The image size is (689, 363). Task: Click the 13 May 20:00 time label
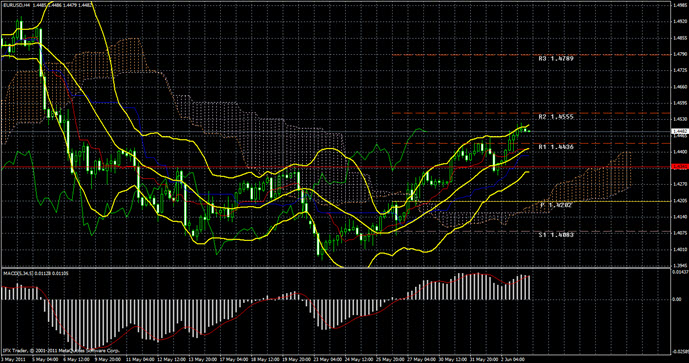click(203, 359)
